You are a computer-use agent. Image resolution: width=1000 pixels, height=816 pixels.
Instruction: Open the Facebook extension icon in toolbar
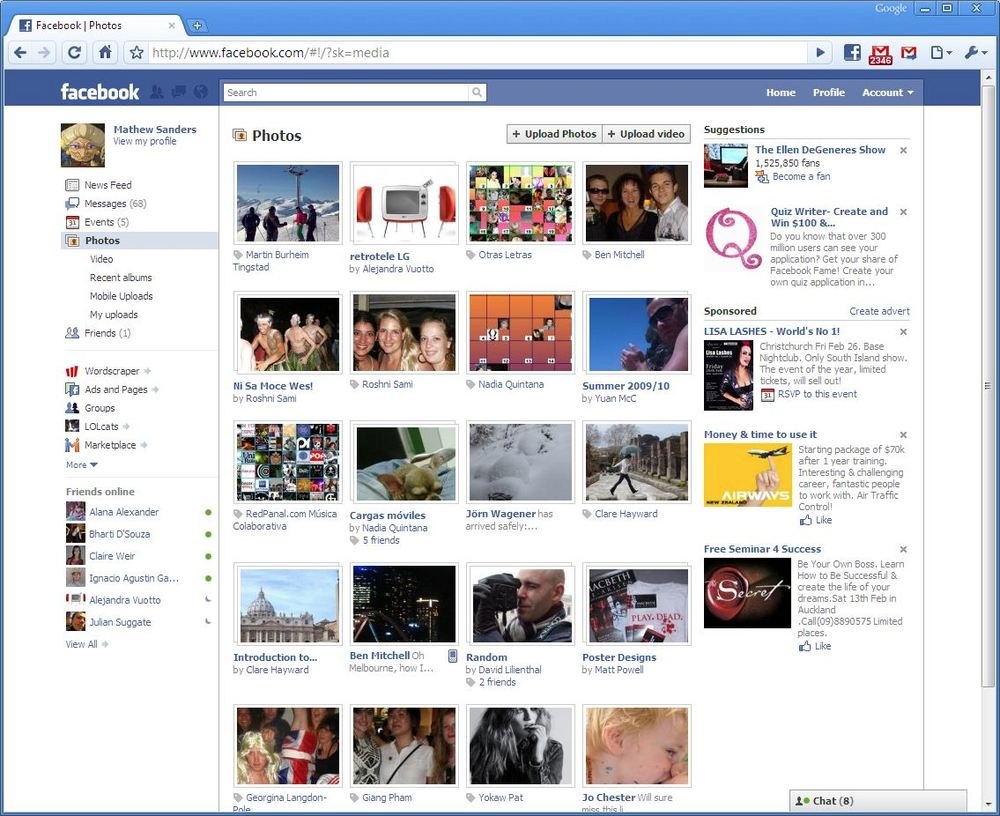pos(852,53)
